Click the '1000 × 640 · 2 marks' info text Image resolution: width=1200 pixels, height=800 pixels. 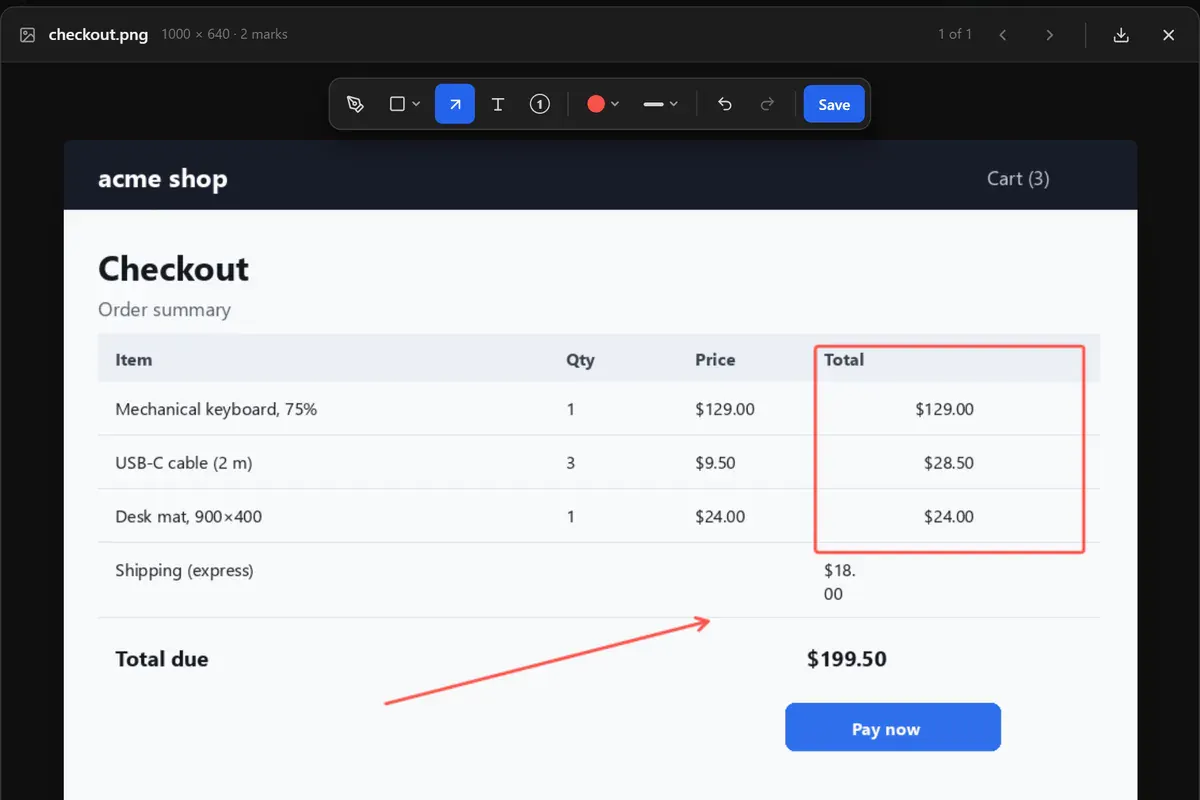tap(222, 35)
